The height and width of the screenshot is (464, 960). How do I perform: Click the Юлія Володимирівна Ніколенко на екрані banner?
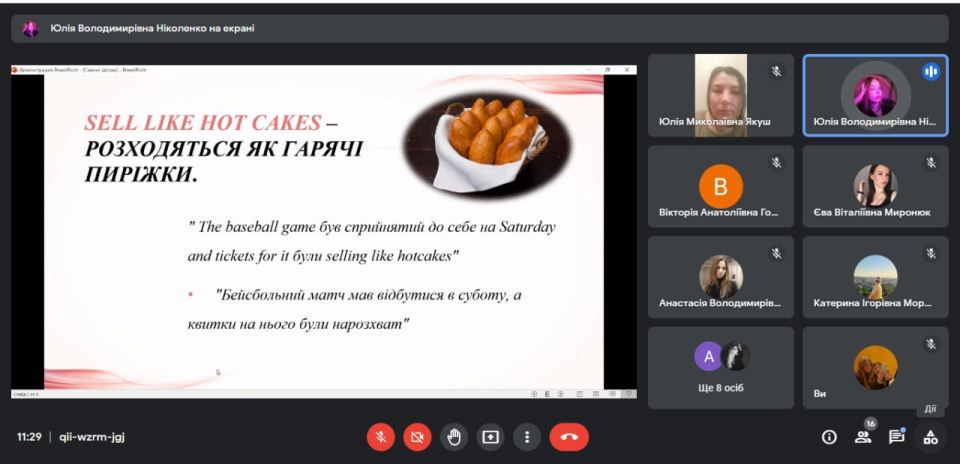click(479, 29)
